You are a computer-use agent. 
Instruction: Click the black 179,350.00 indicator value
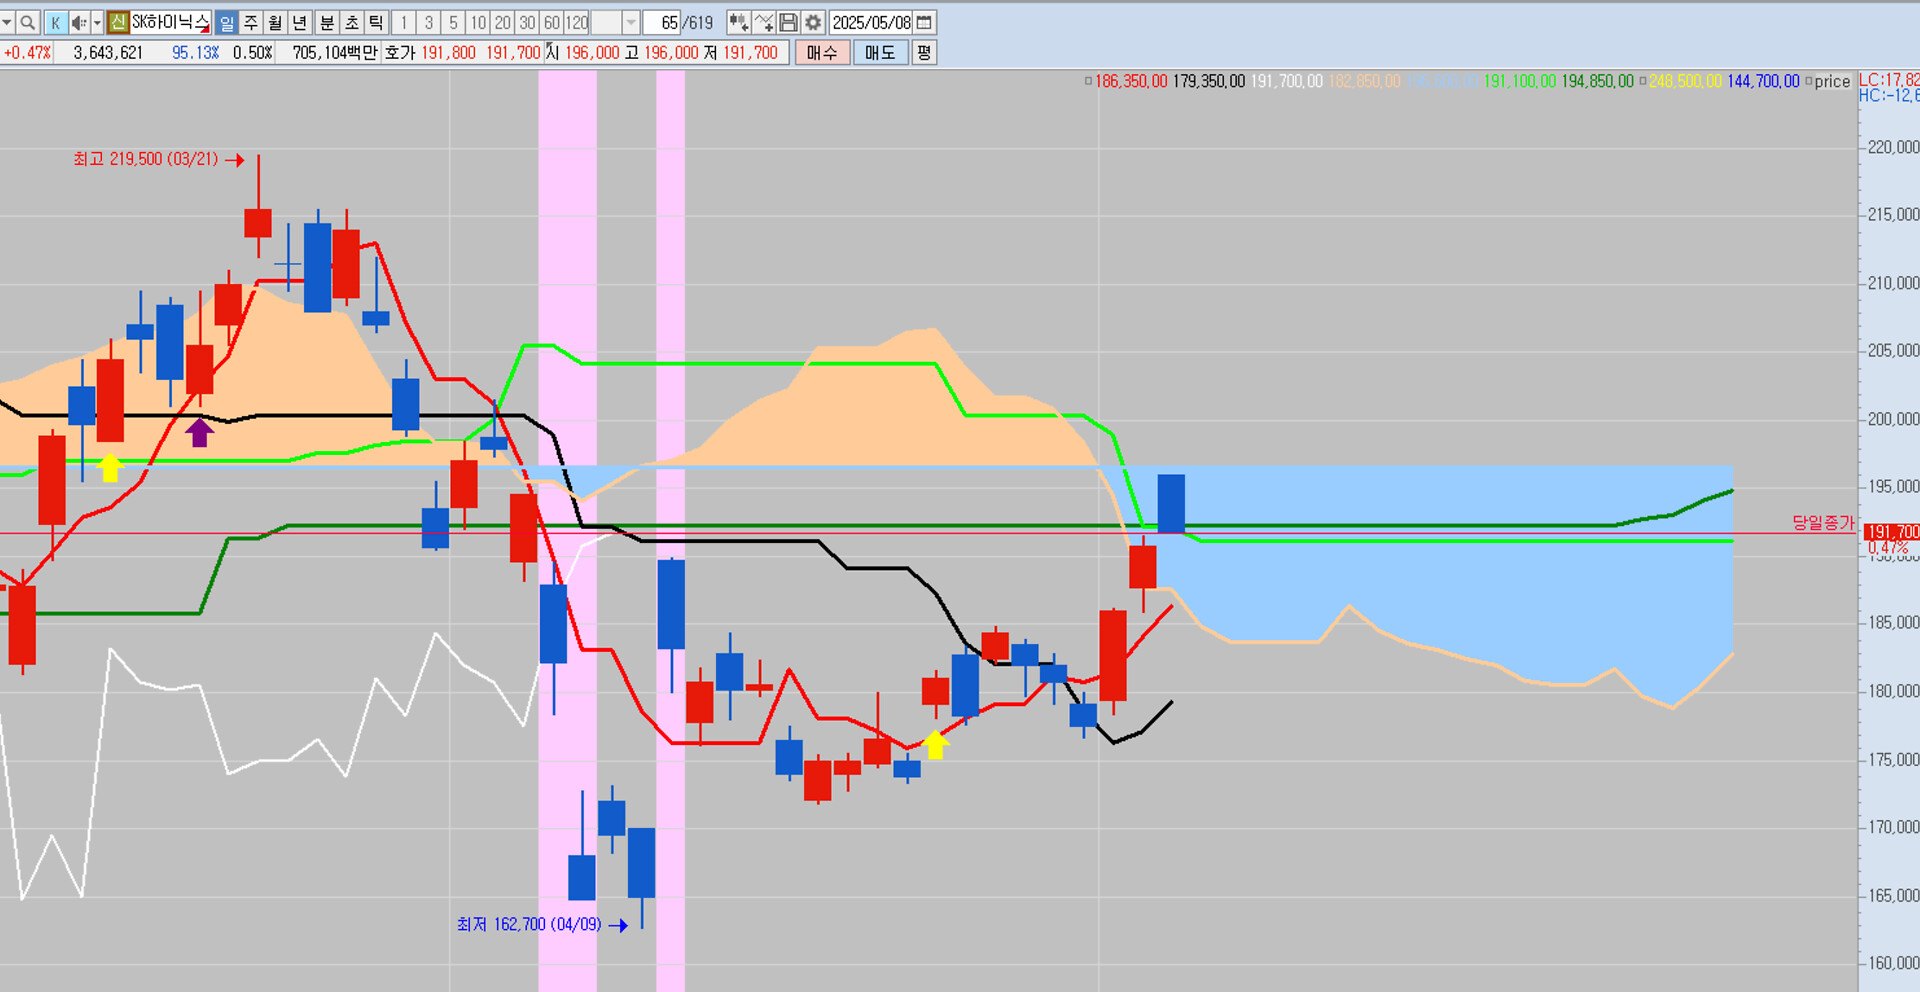(1209, 81)
